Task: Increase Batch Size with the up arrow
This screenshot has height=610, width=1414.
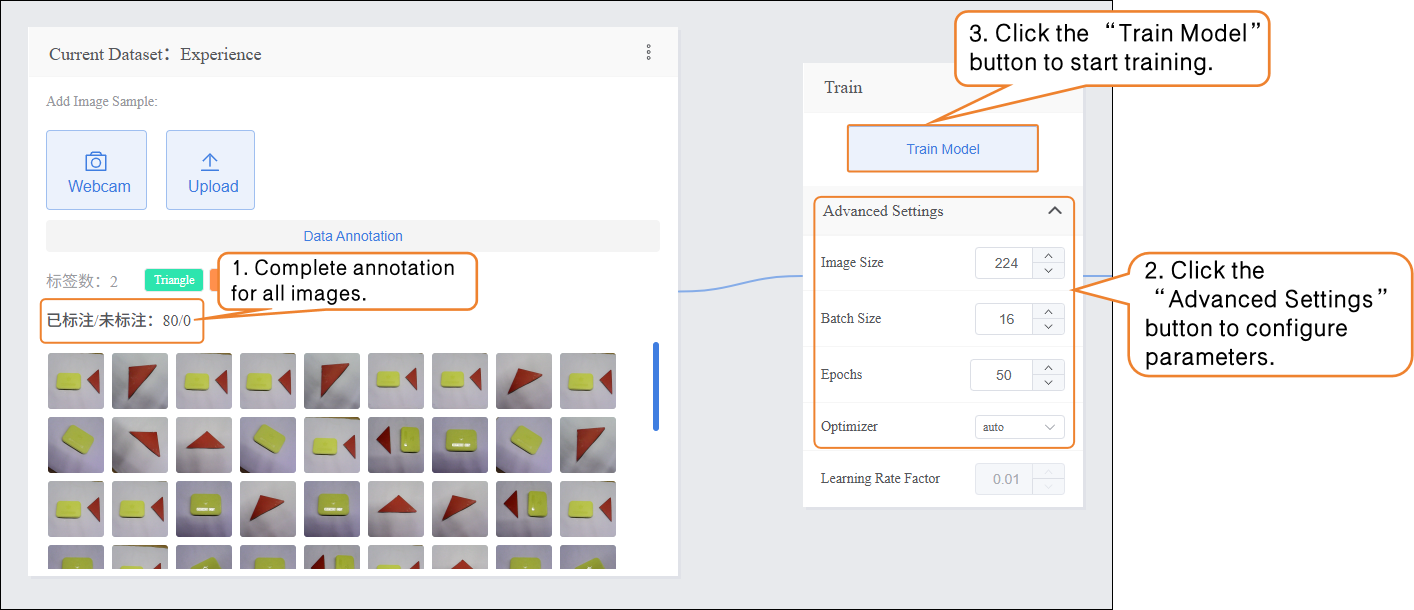Action: click(x=1048, y=312)
